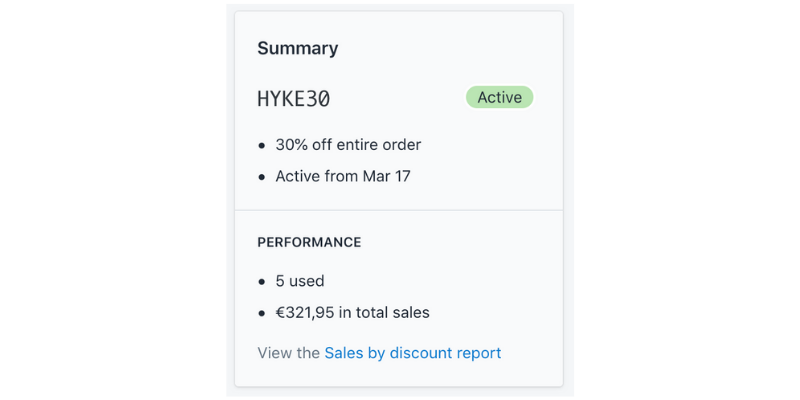Click the '5 used' usage line

tap(300, 281)
